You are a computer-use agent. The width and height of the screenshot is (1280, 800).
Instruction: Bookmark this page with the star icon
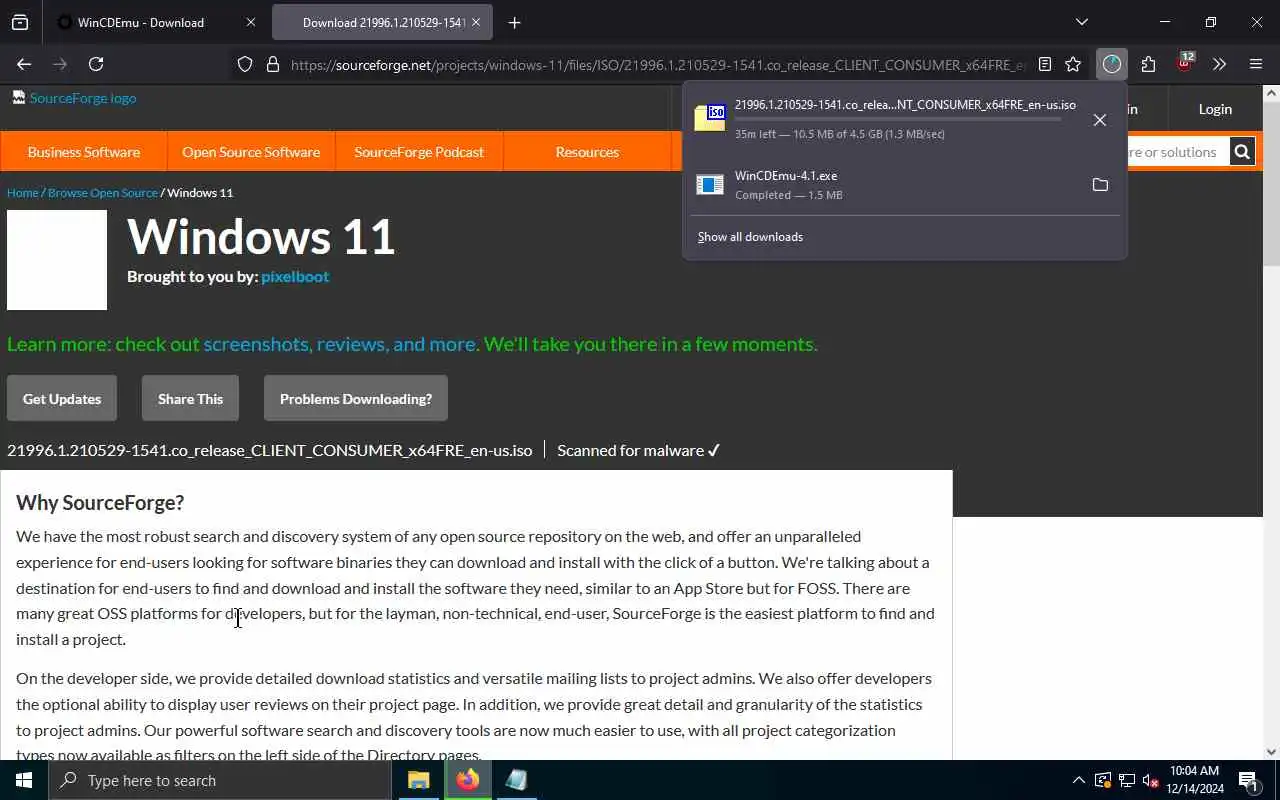pyautogui.click(x=1073, y=64)
